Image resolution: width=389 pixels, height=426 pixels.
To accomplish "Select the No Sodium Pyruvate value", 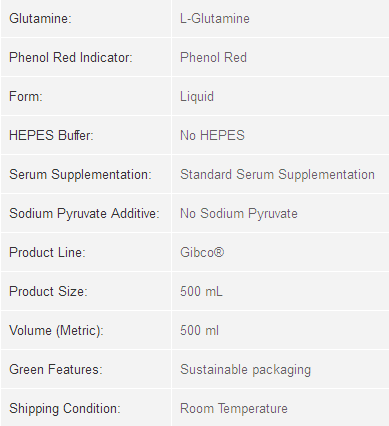I will pos(239,213).
